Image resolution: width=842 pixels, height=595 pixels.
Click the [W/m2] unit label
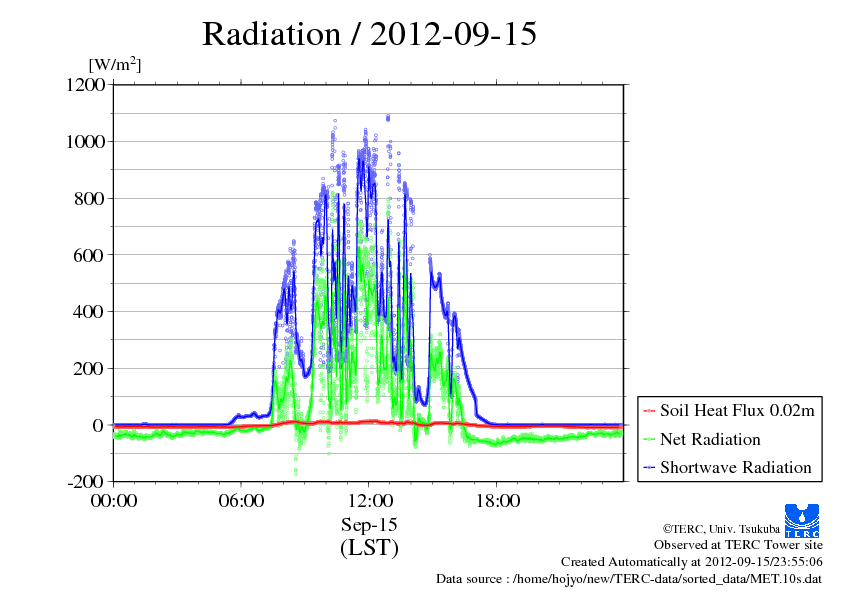pyautogui.click(x=114, y=64)
